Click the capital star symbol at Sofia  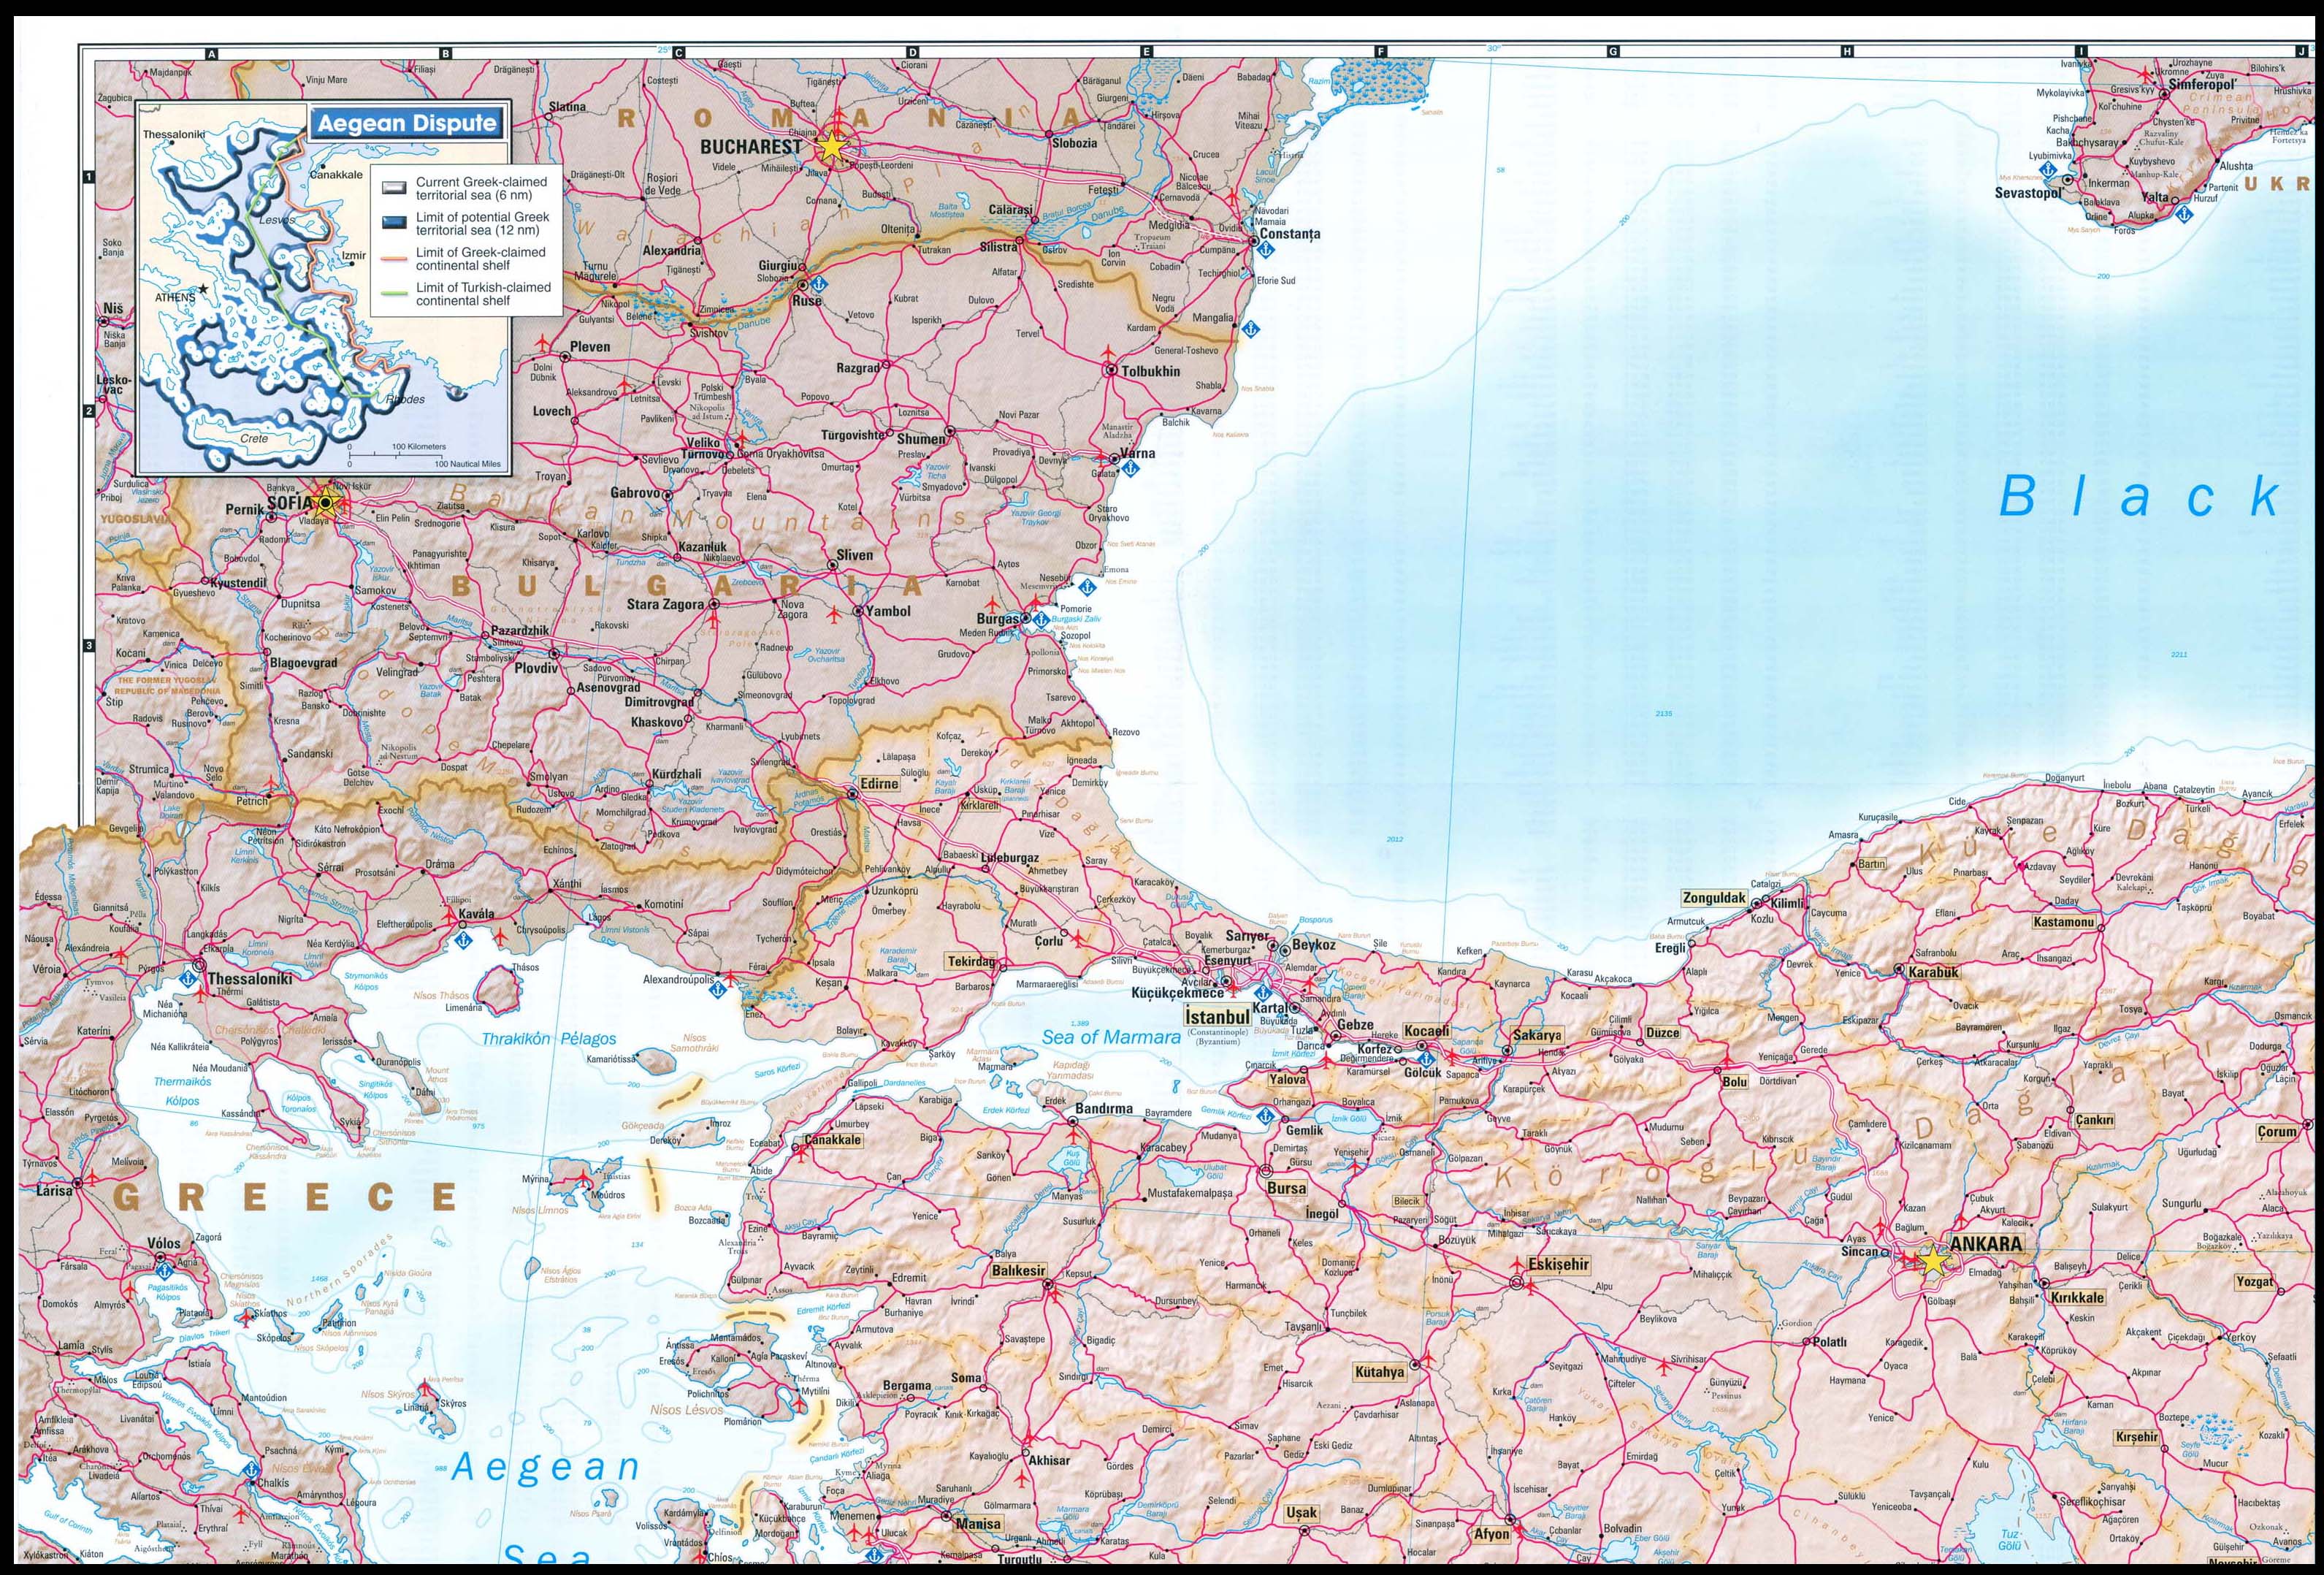point(326,503)
